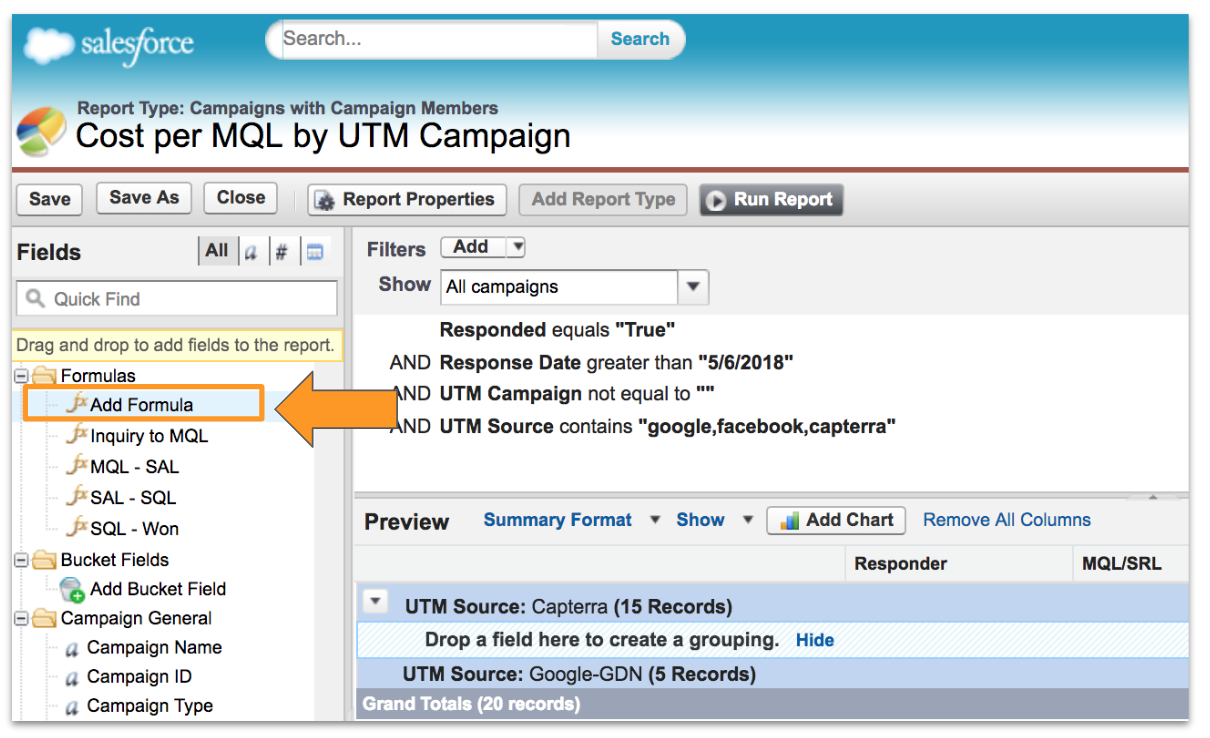This screenshot has width=1210, height=738.
Task: Select the Campaign Name field
Action: coord(154,648)
